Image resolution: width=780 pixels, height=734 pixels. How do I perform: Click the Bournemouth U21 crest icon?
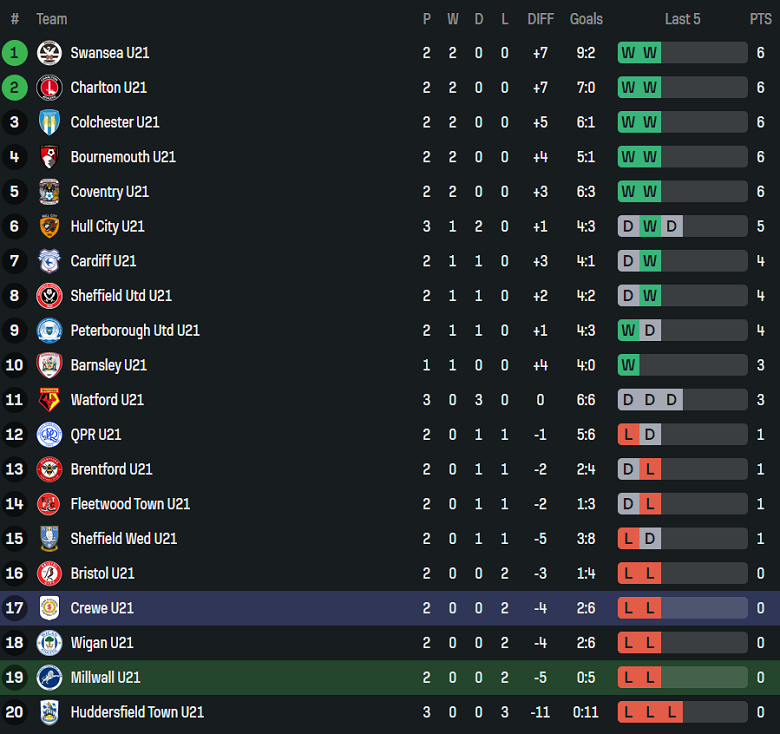tap(49, 157)
